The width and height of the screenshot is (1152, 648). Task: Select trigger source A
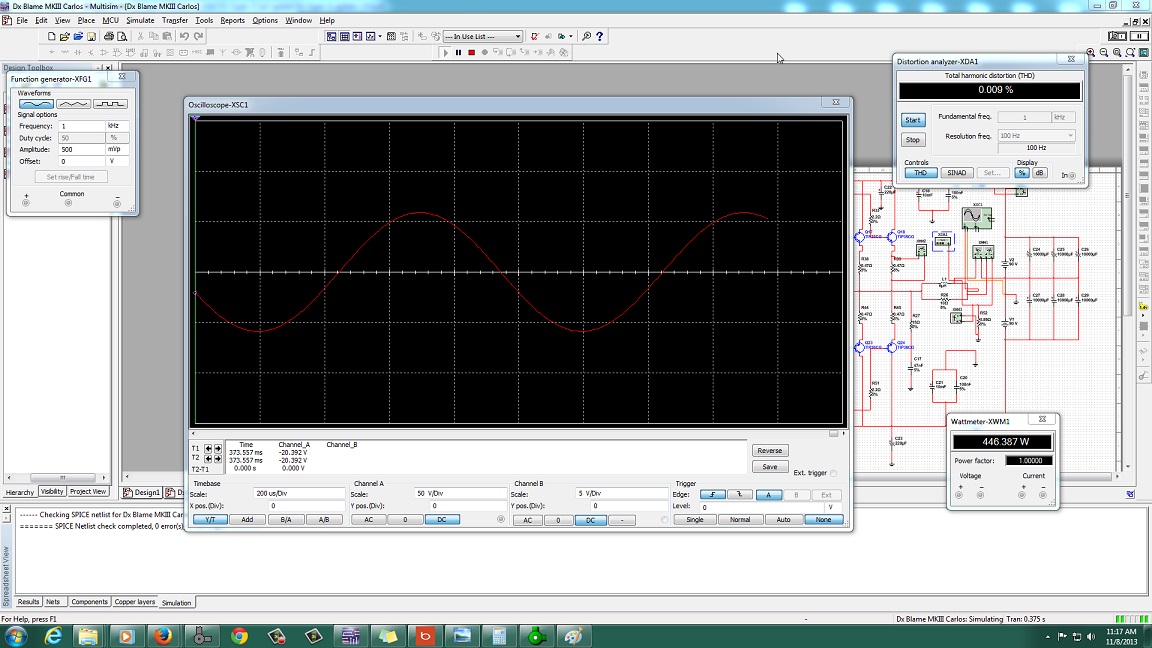click(768, 495)
